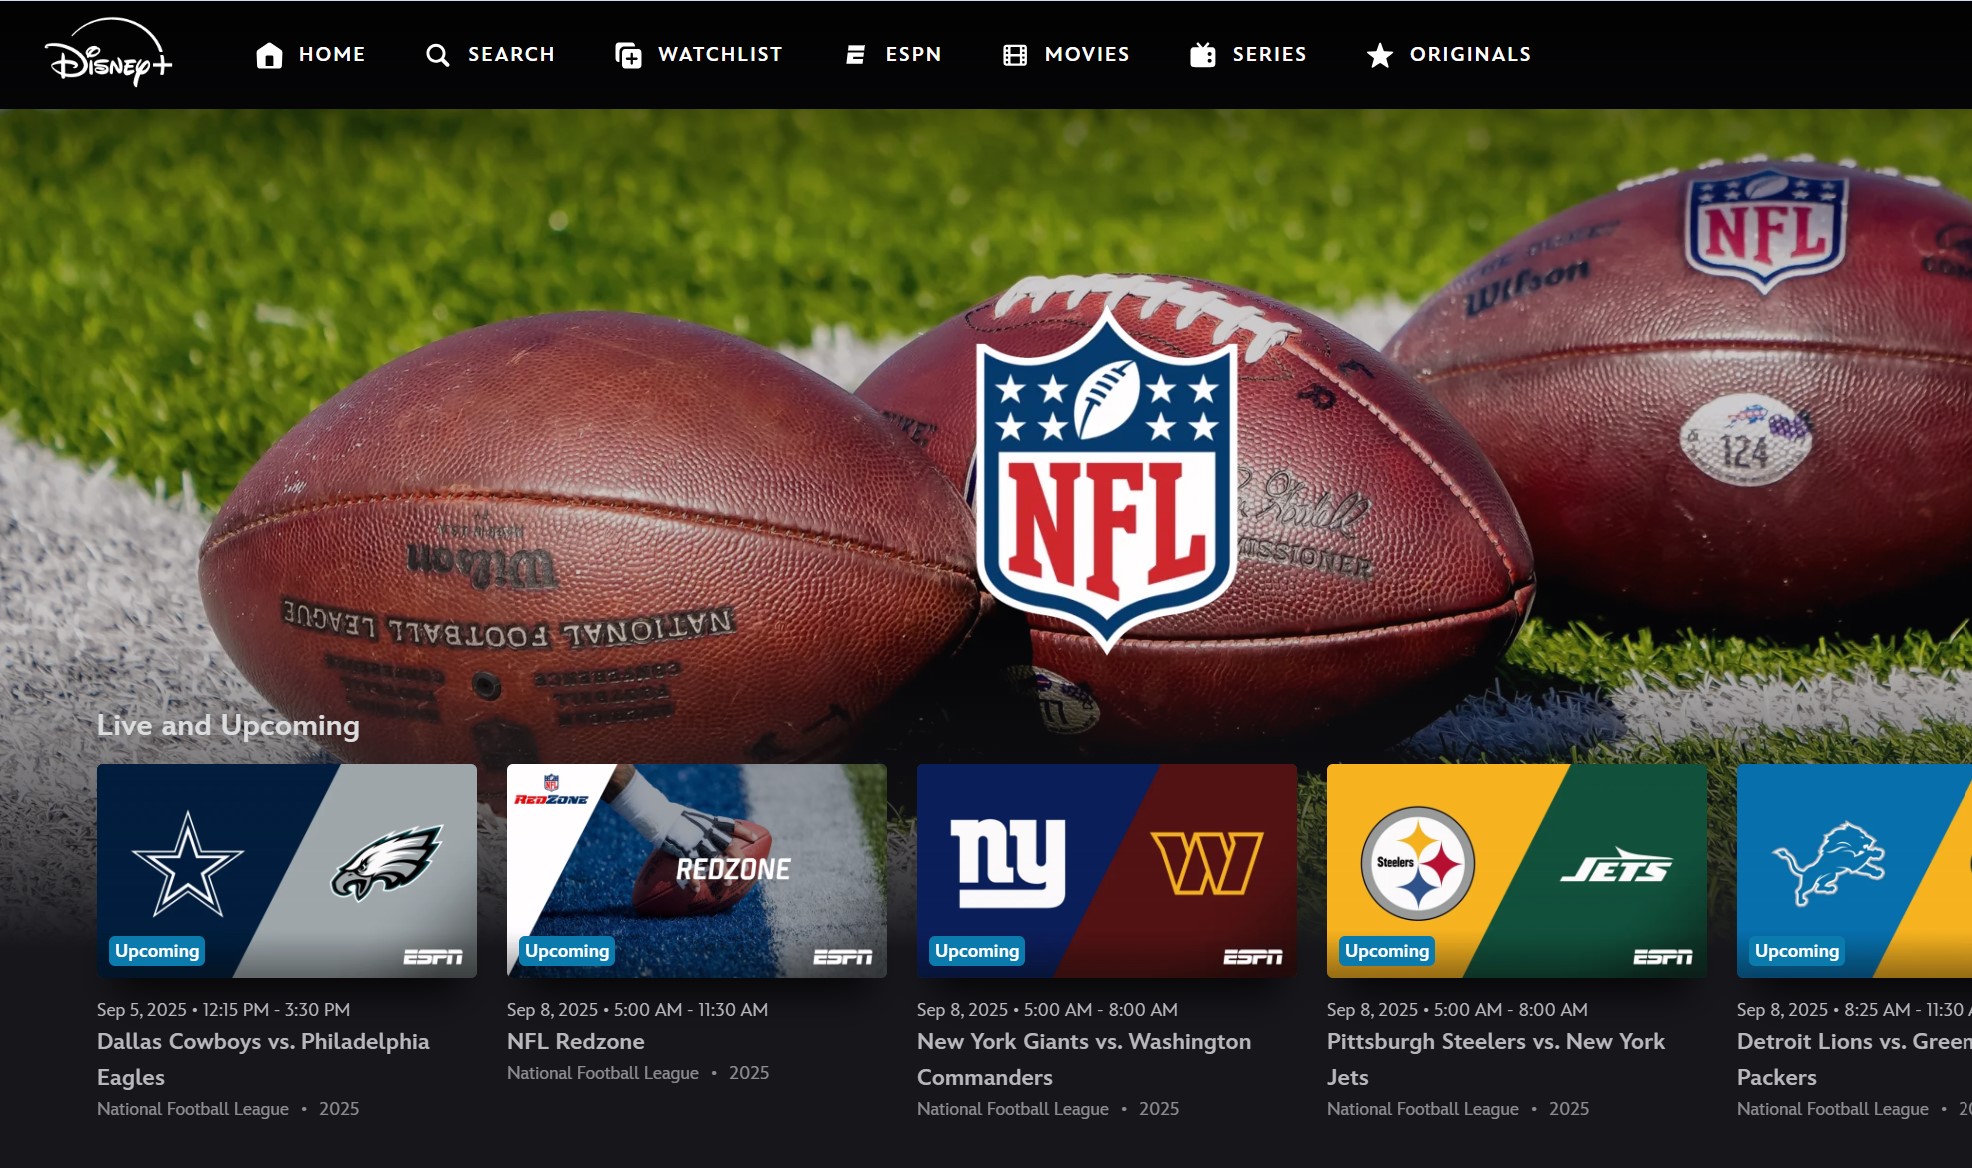Click ESPN logo on Redzone card
Screen dimensions: 1972x1168
coord(843,957)
